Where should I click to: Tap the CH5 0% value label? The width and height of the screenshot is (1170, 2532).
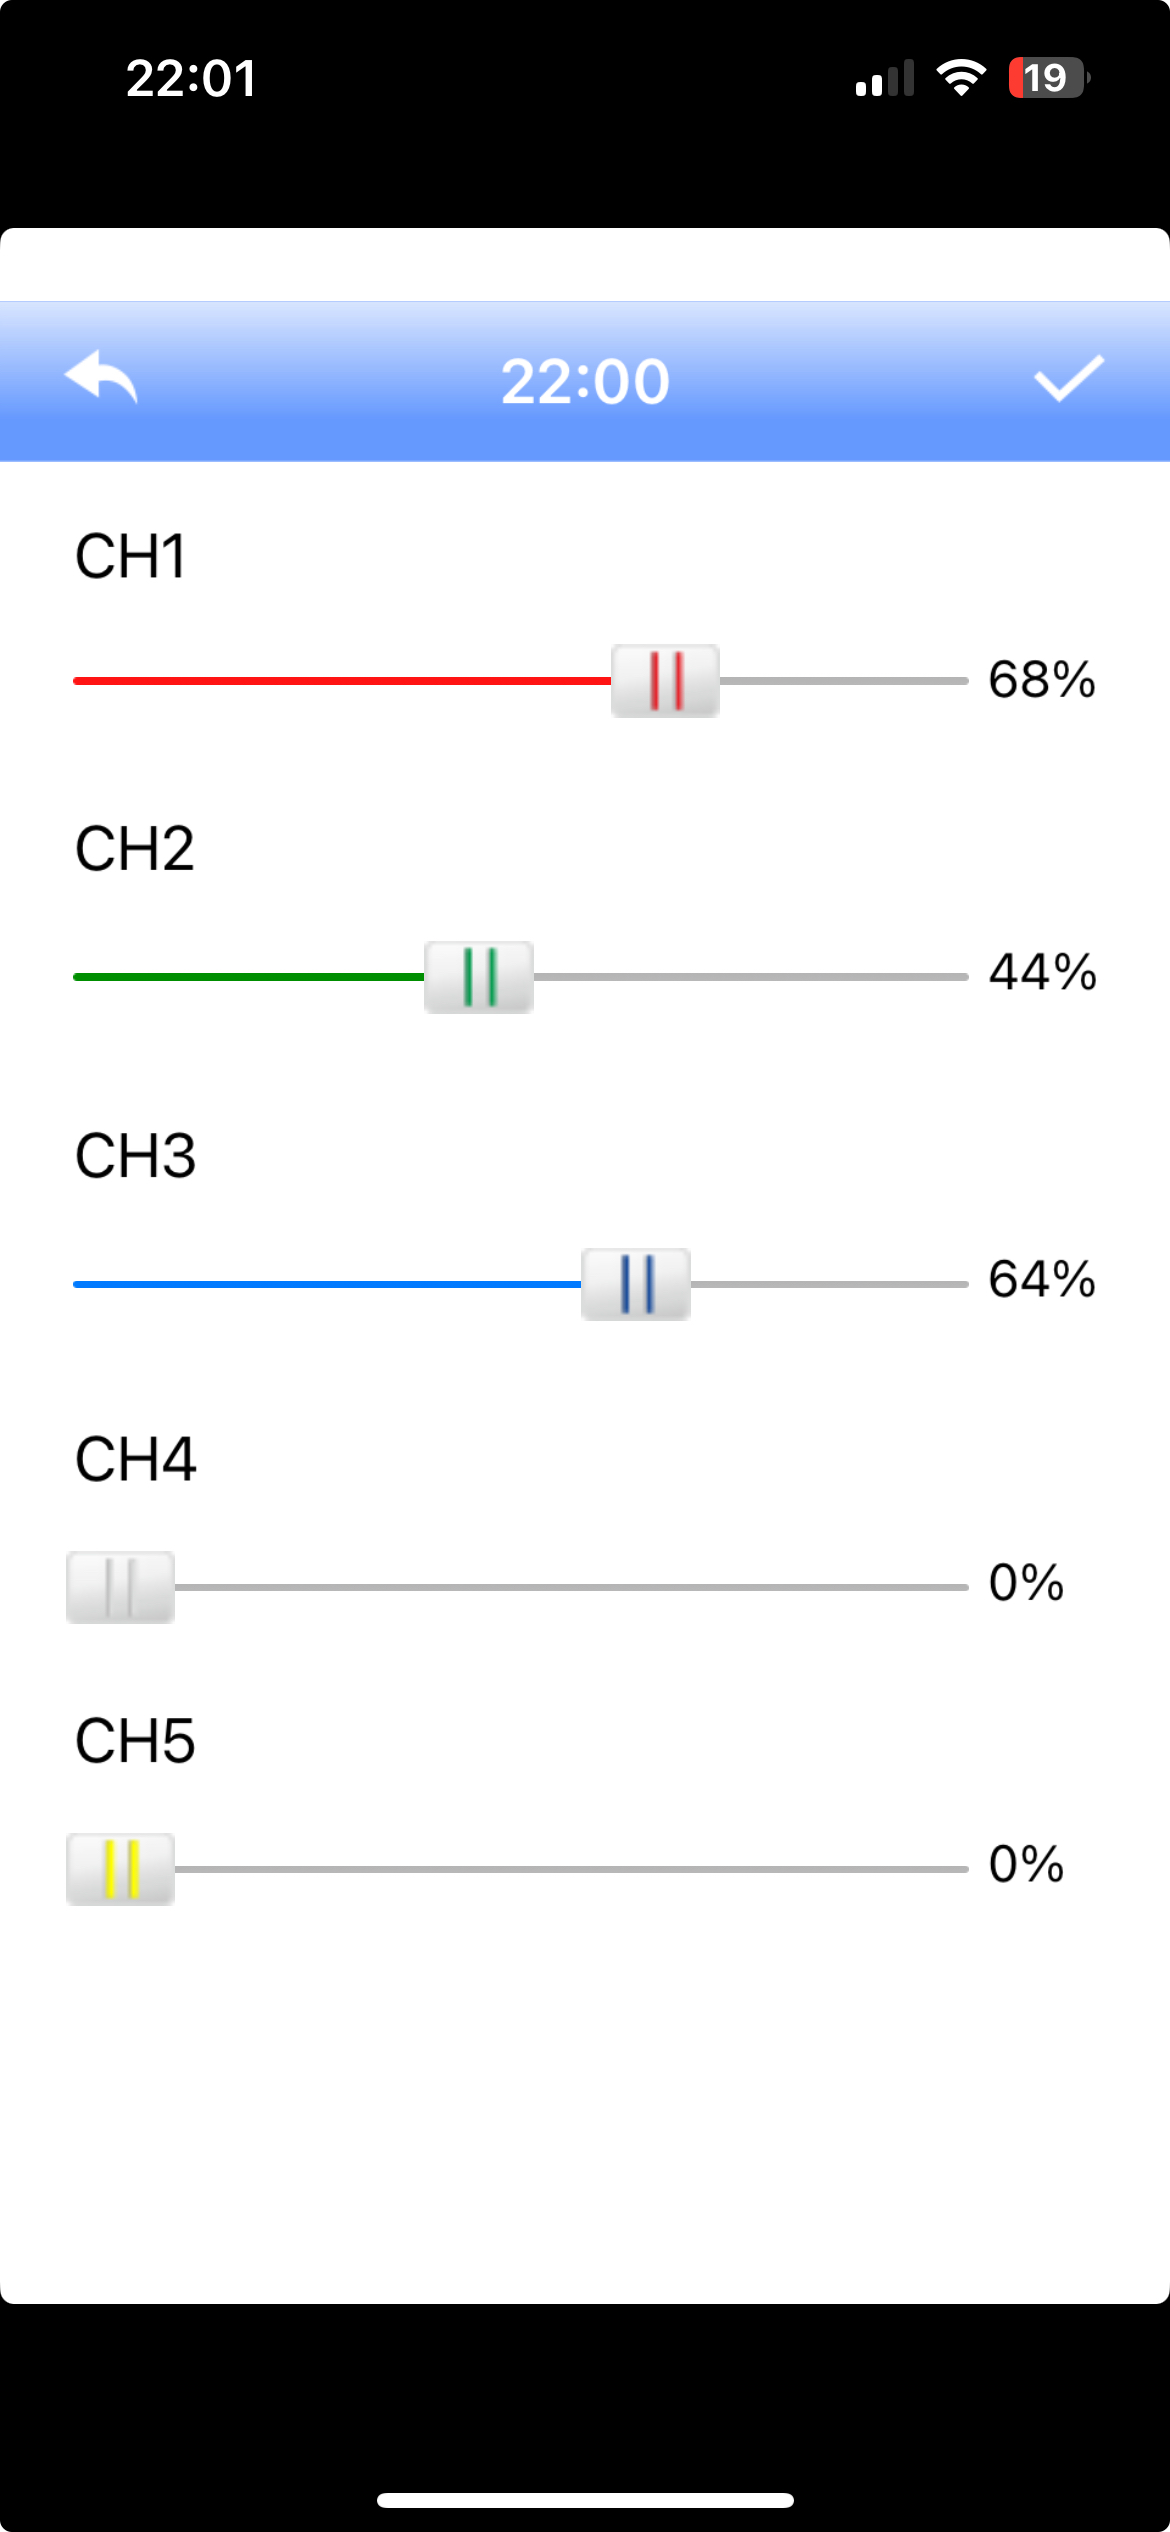tap(1026, 1865)
